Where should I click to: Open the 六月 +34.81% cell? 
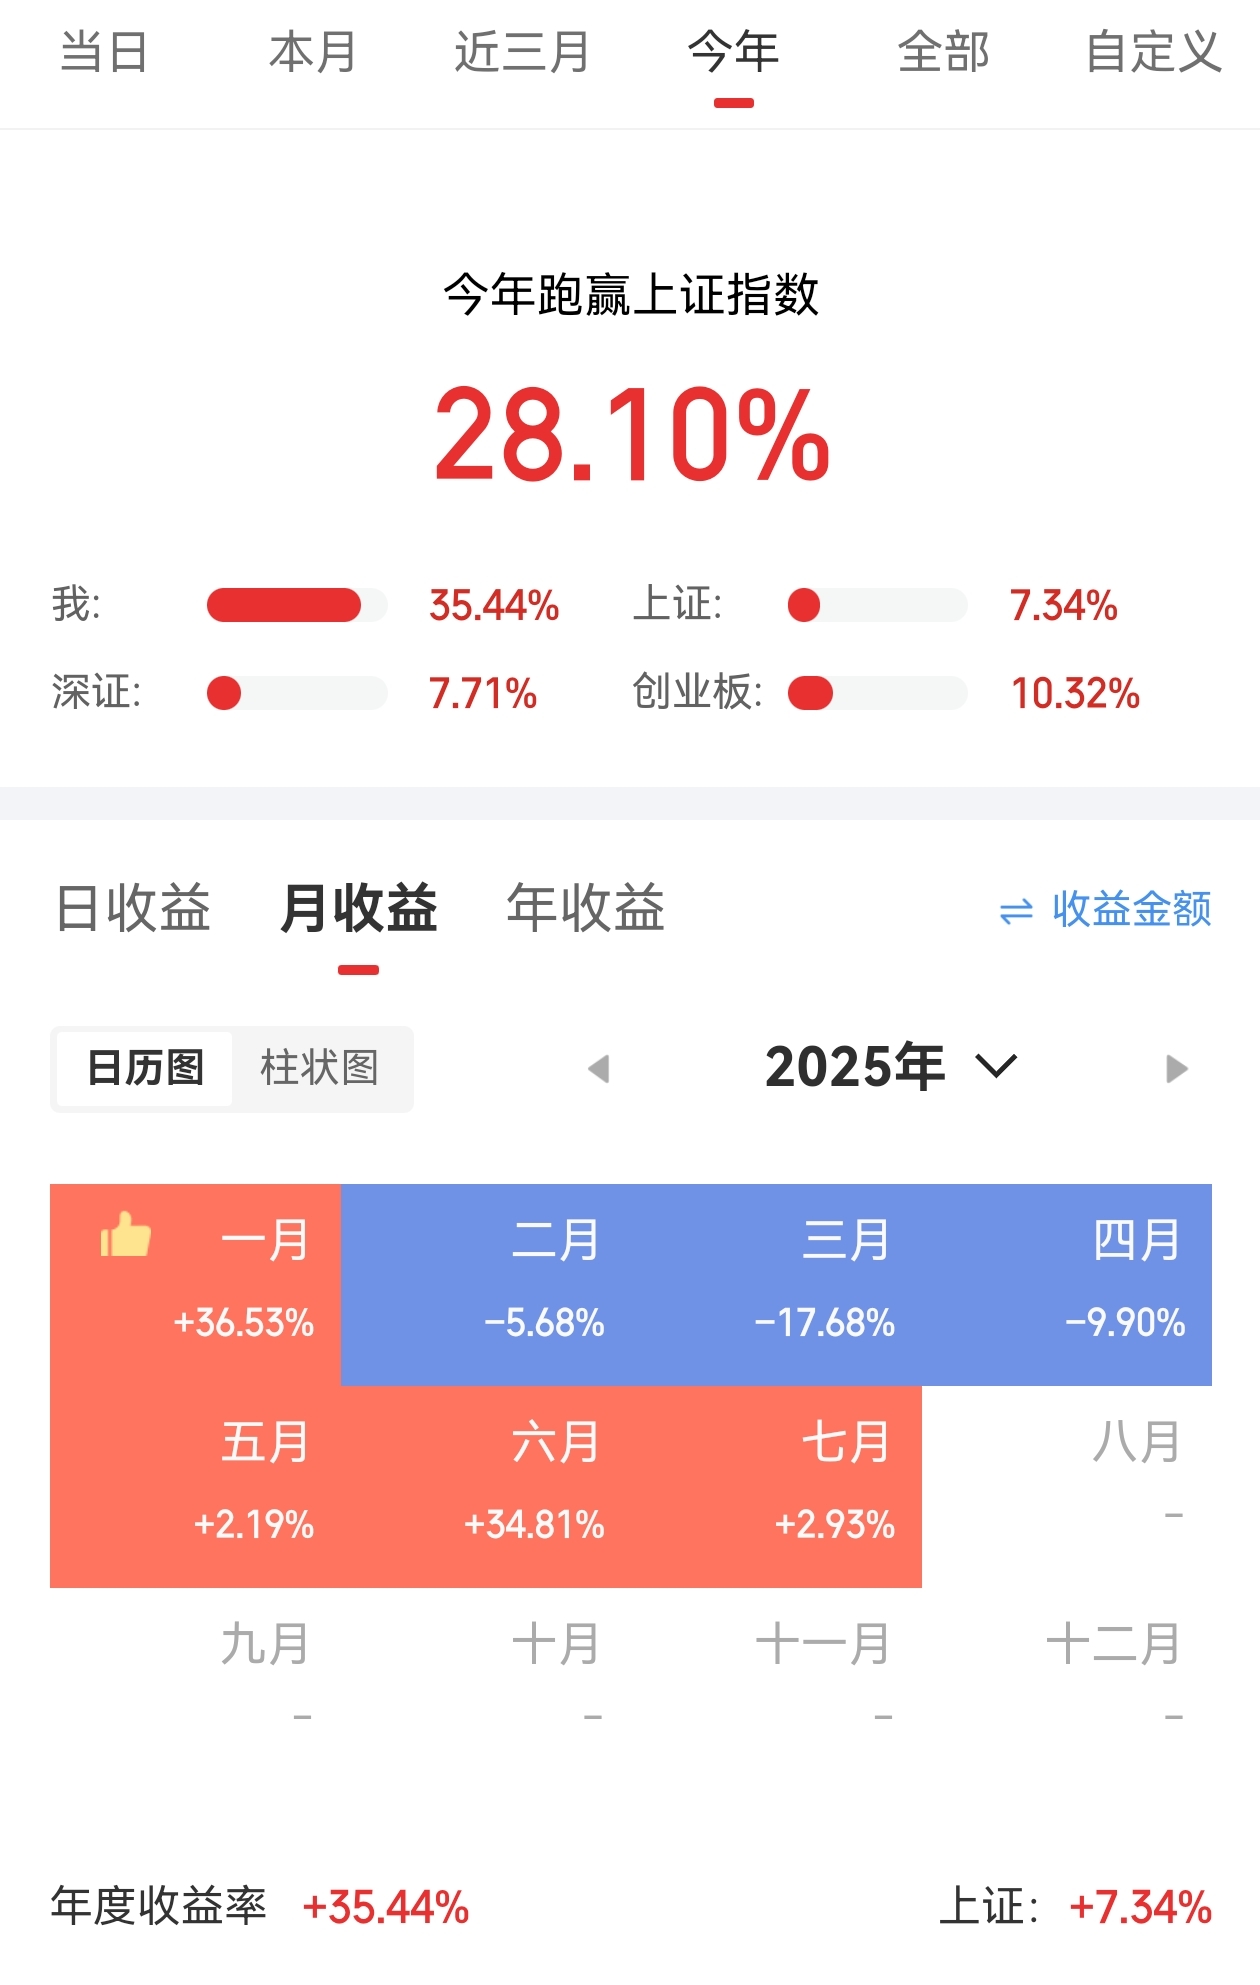tap(486, 1487)
